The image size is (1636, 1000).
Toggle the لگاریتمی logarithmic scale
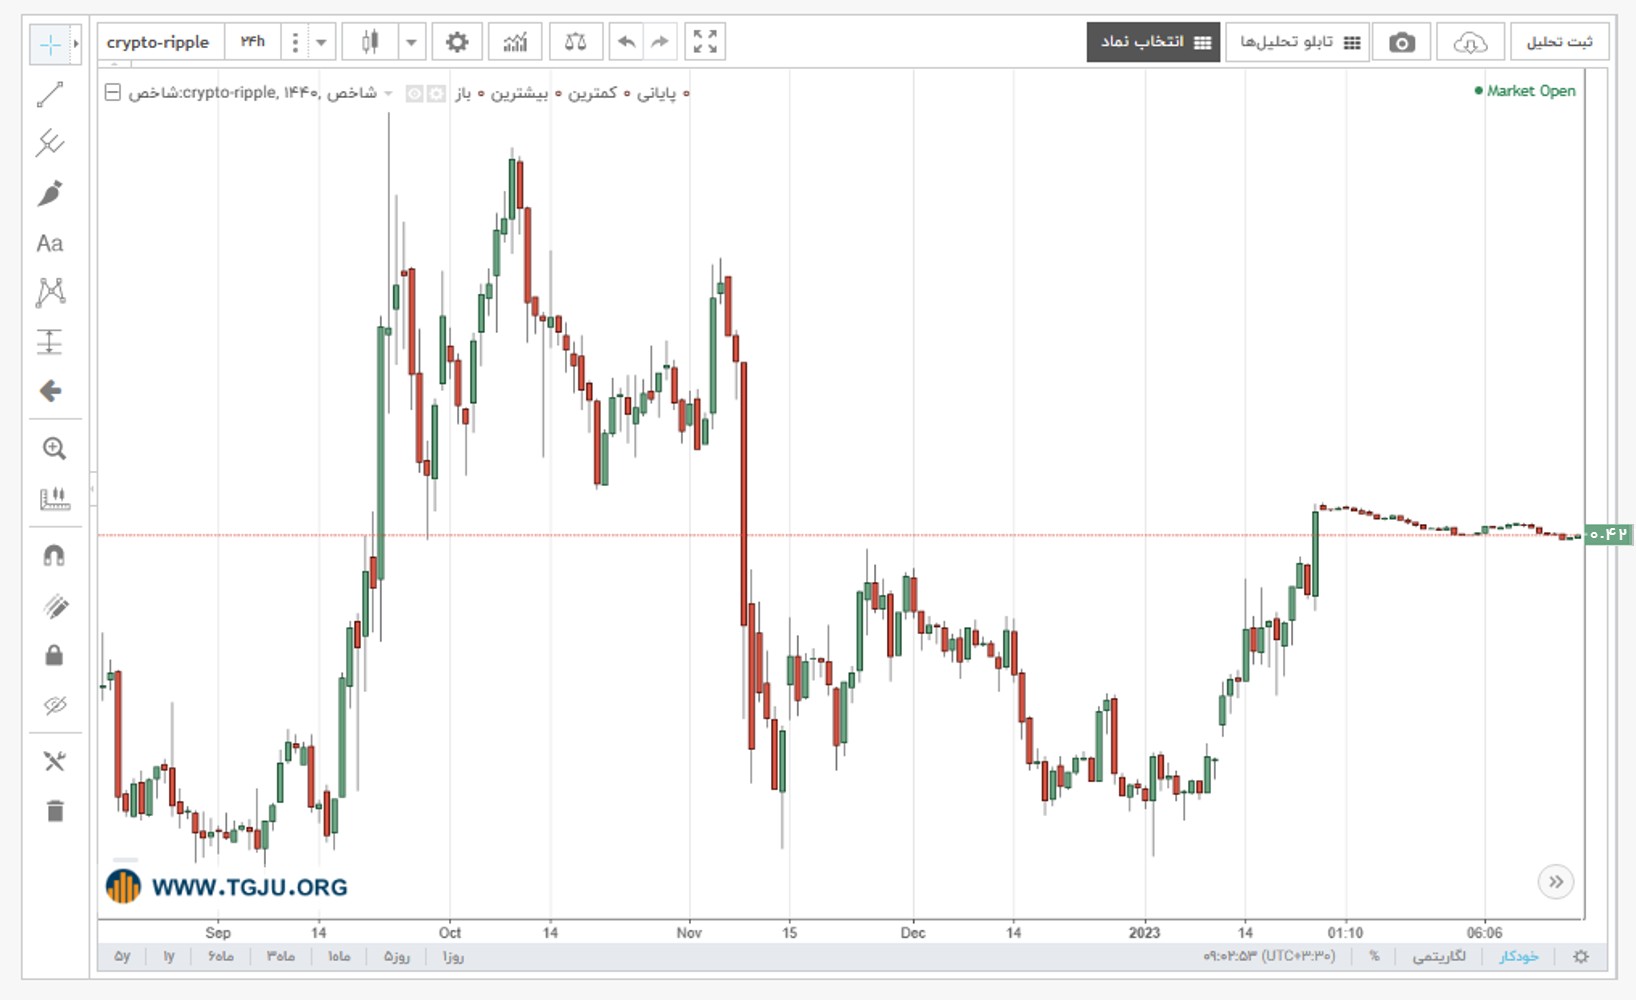(x=1439, y=957)
